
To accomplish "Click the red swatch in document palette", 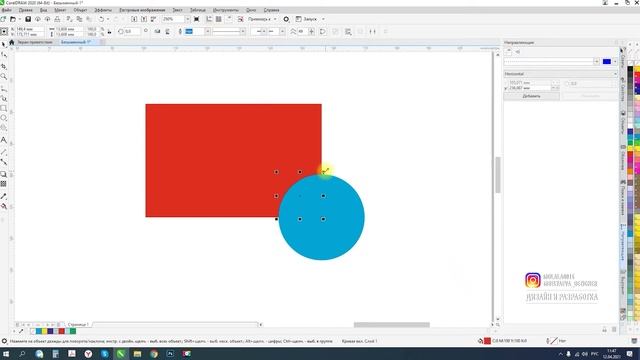I will tap(62, 331).
